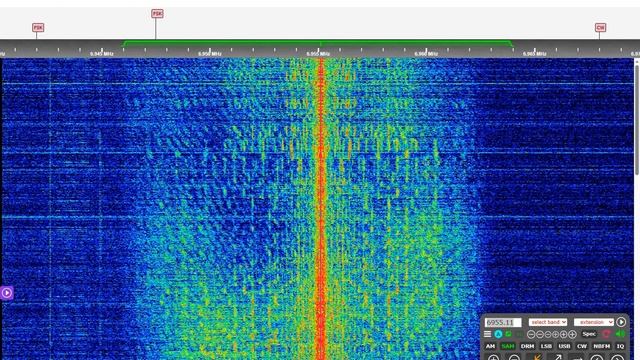Select USB demodulation mode

tap(564, 346)
